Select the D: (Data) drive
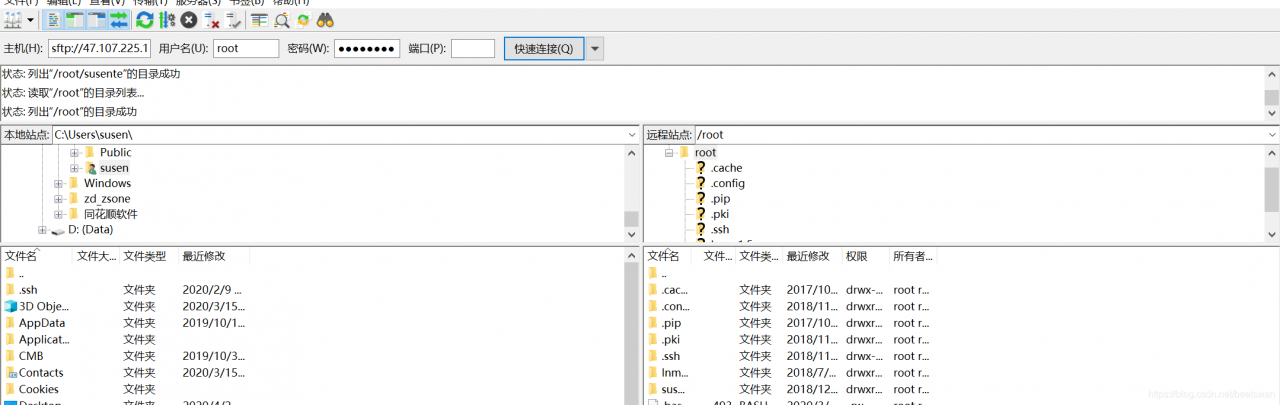This screenshot has height=405, width=1280. [90, 229]
